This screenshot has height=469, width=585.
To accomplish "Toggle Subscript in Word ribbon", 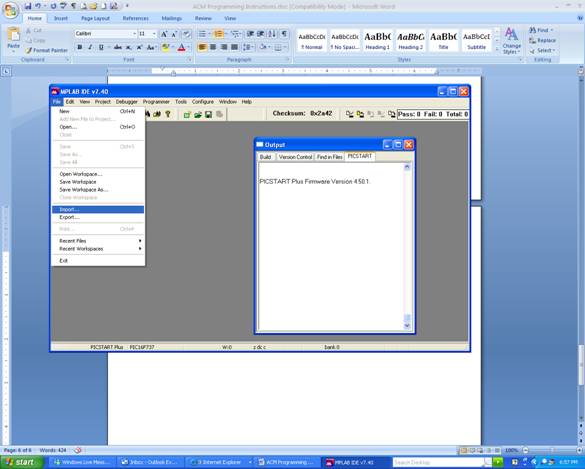I will tap(129, 47).
